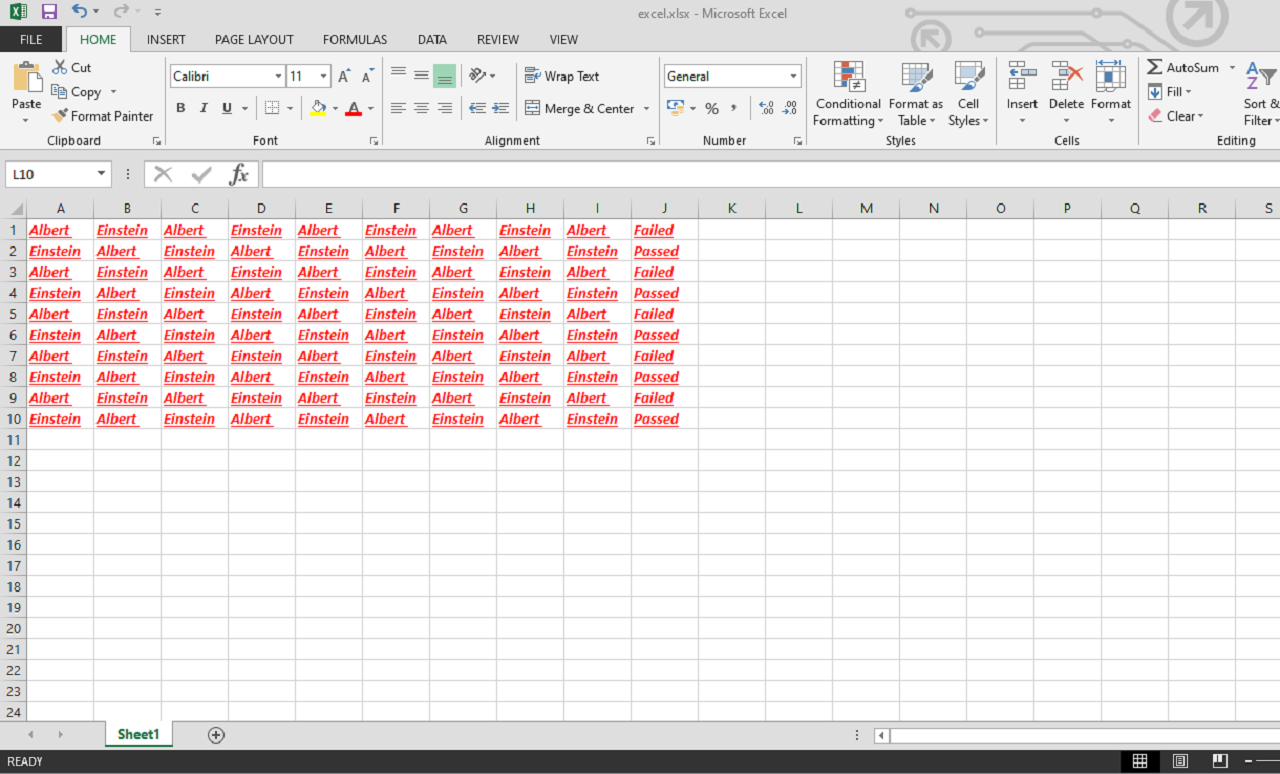Switch to the FORMULAS tab

coord(355,39)
